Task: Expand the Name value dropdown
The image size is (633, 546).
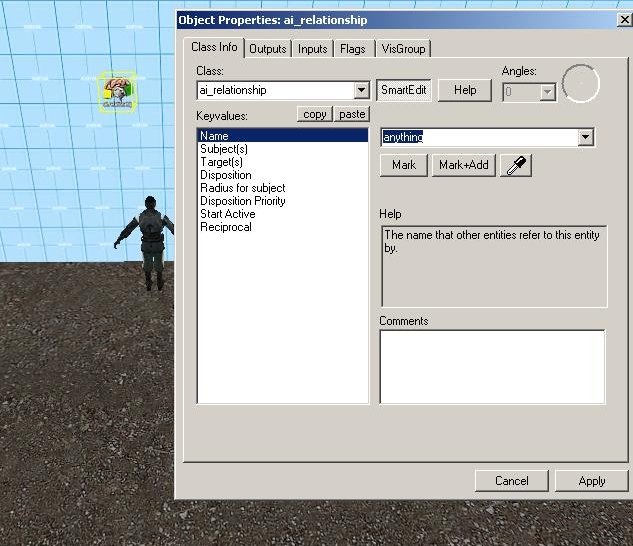Action: coord(586,138)
